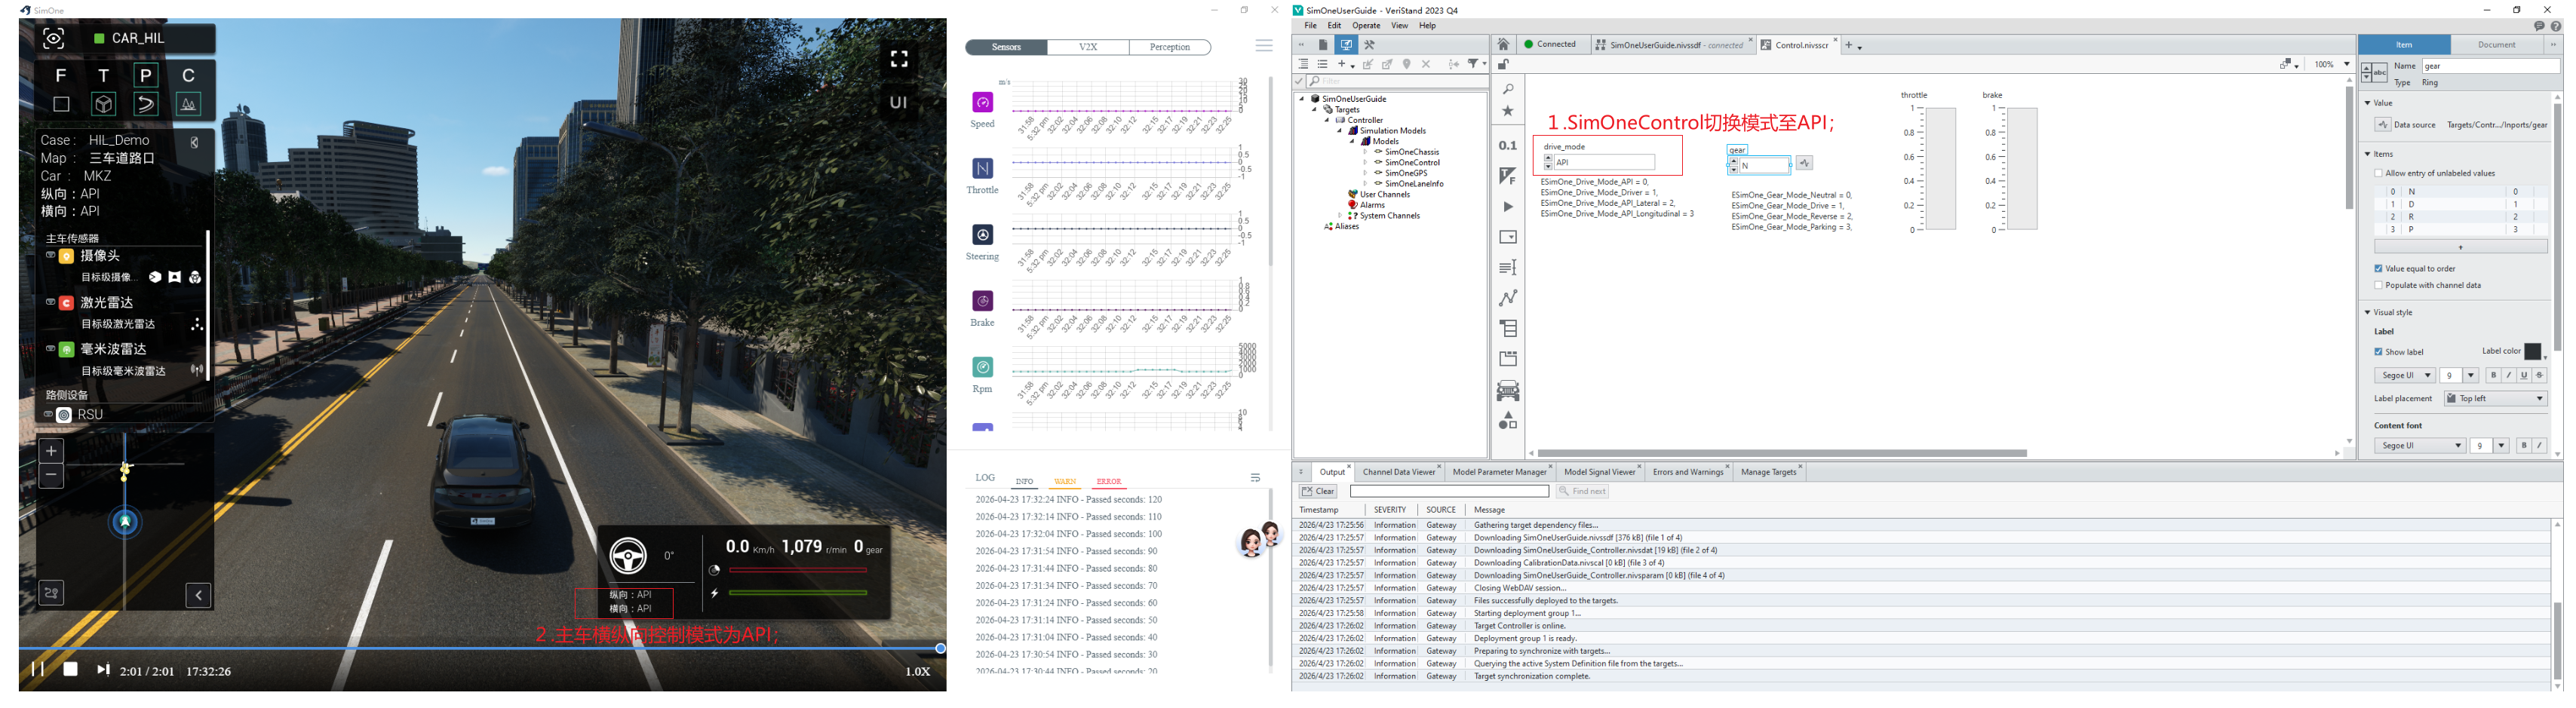Edit the Name field containing gear
The height and width of the screenshot is (708, 2576).
(2489, 66)
